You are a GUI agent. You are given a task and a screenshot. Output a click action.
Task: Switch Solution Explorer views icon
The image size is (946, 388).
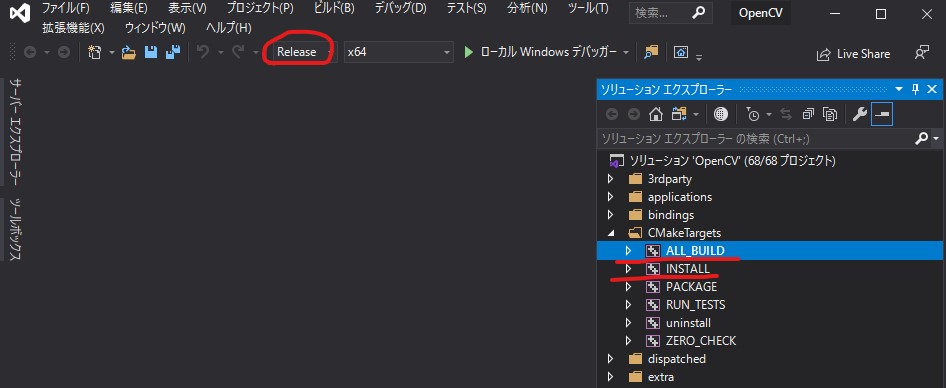(x=679, y=113)
